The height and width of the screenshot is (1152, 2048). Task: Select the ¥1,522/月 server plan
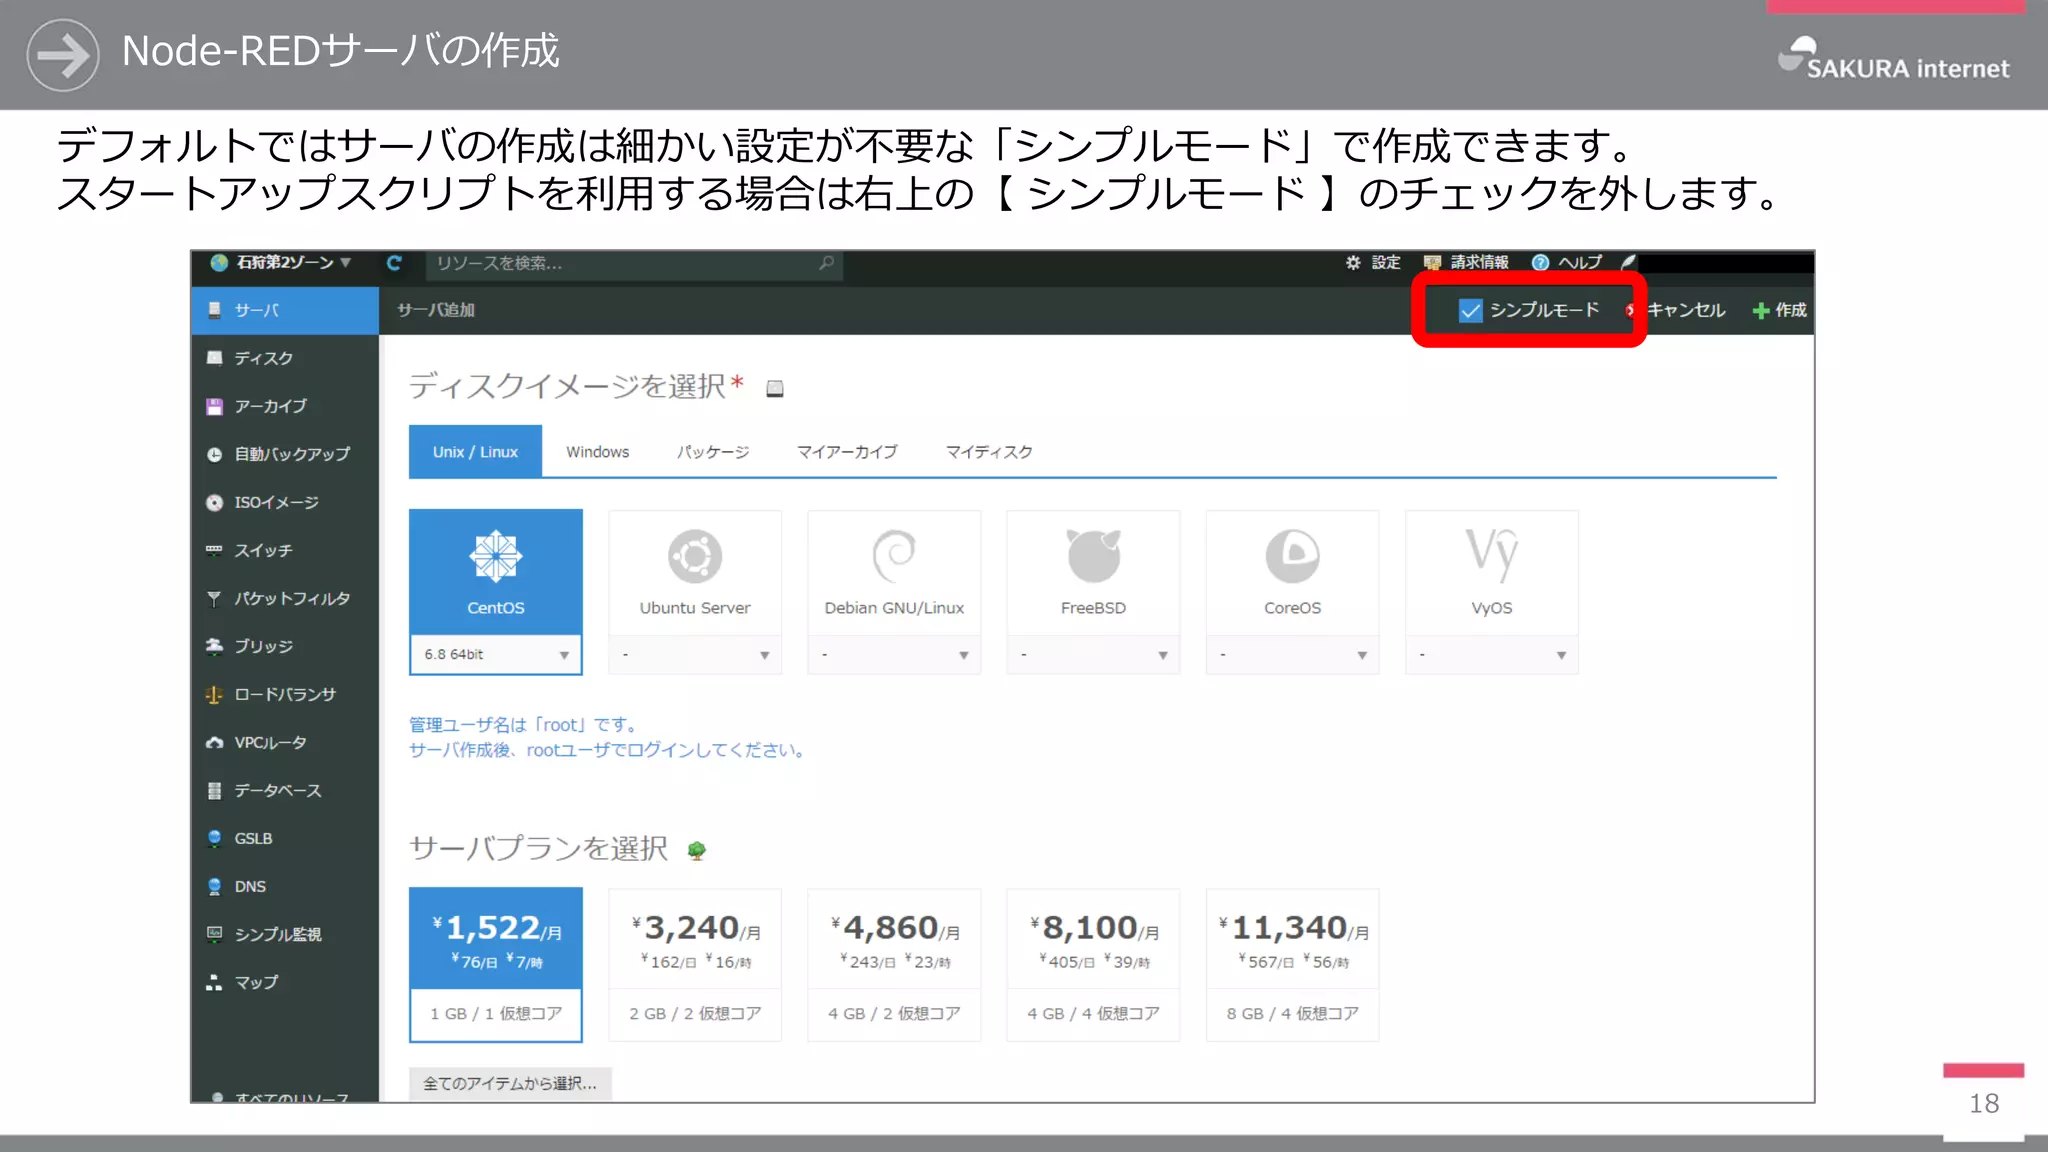tap(496, 965)
